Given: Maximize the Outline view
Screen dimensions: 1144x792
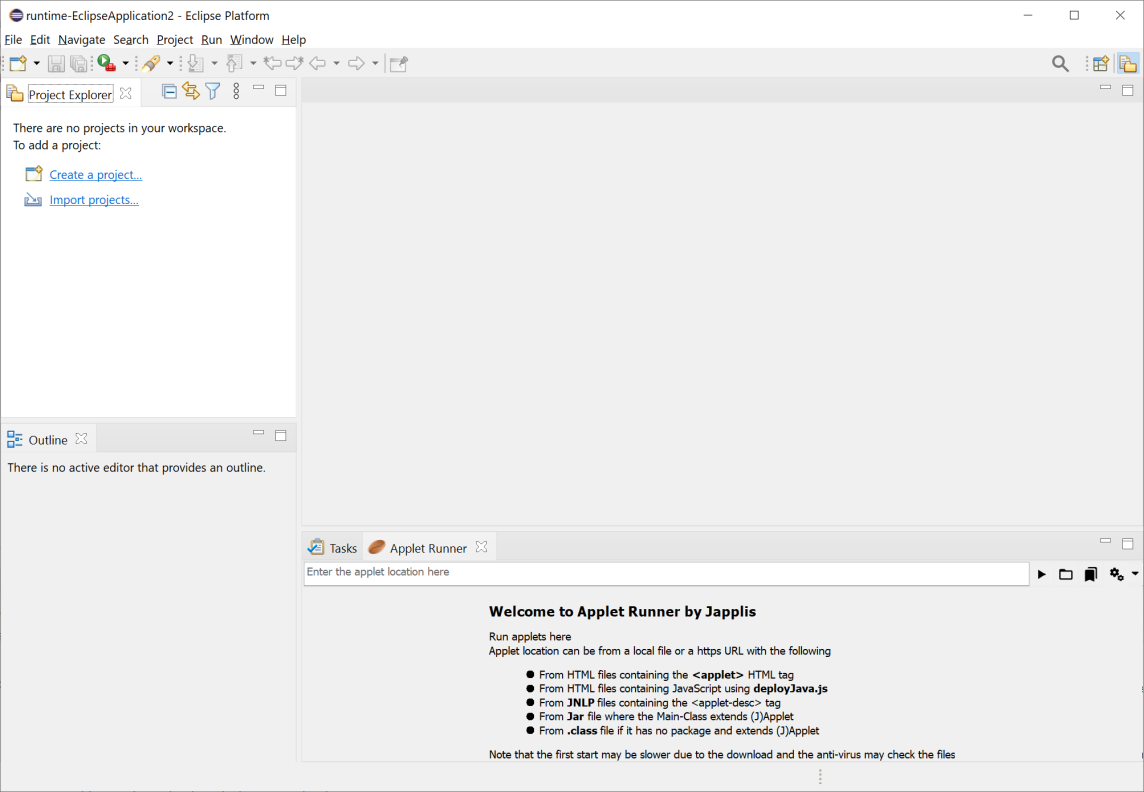Looking at the screenshot, I should 280,435.
